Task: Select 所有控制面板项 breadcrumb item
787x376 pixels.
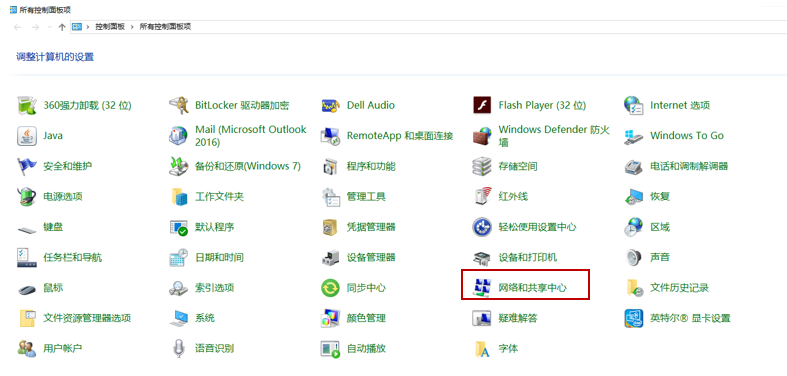Action: pyautogui.click(x=165, y=27)
